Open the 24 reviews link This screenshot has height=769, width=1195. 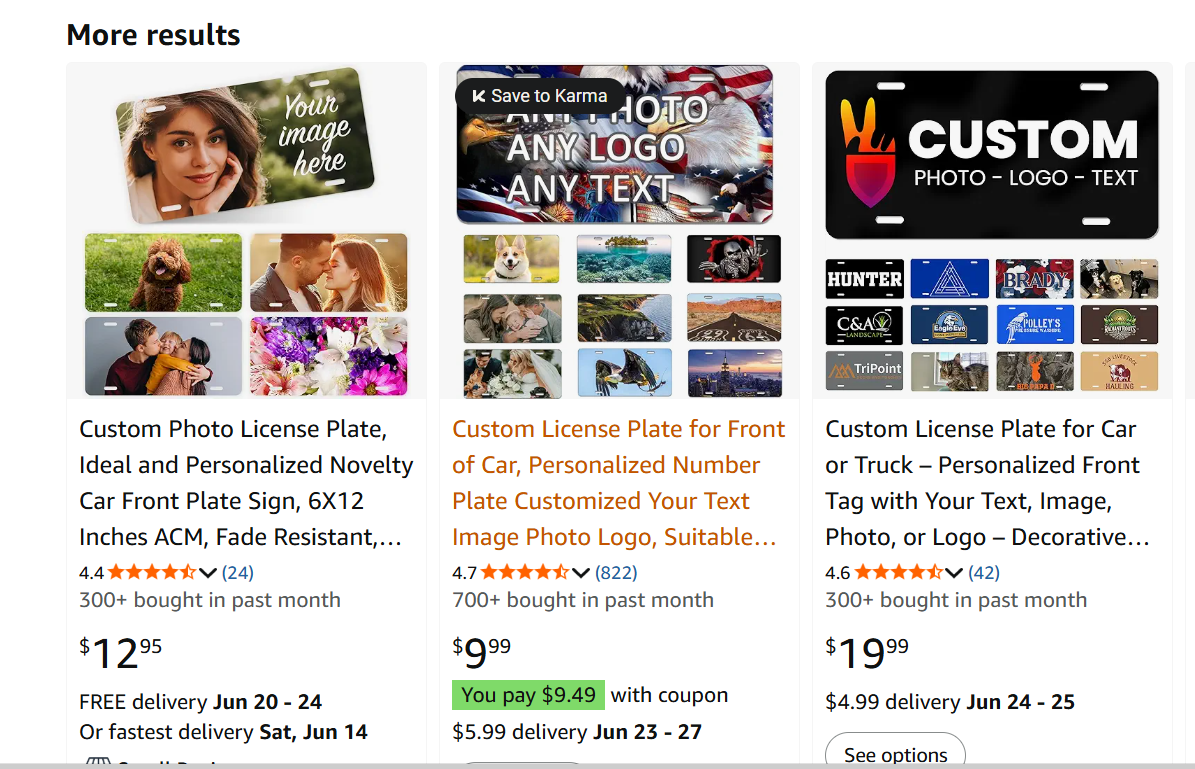coord(238,573)
